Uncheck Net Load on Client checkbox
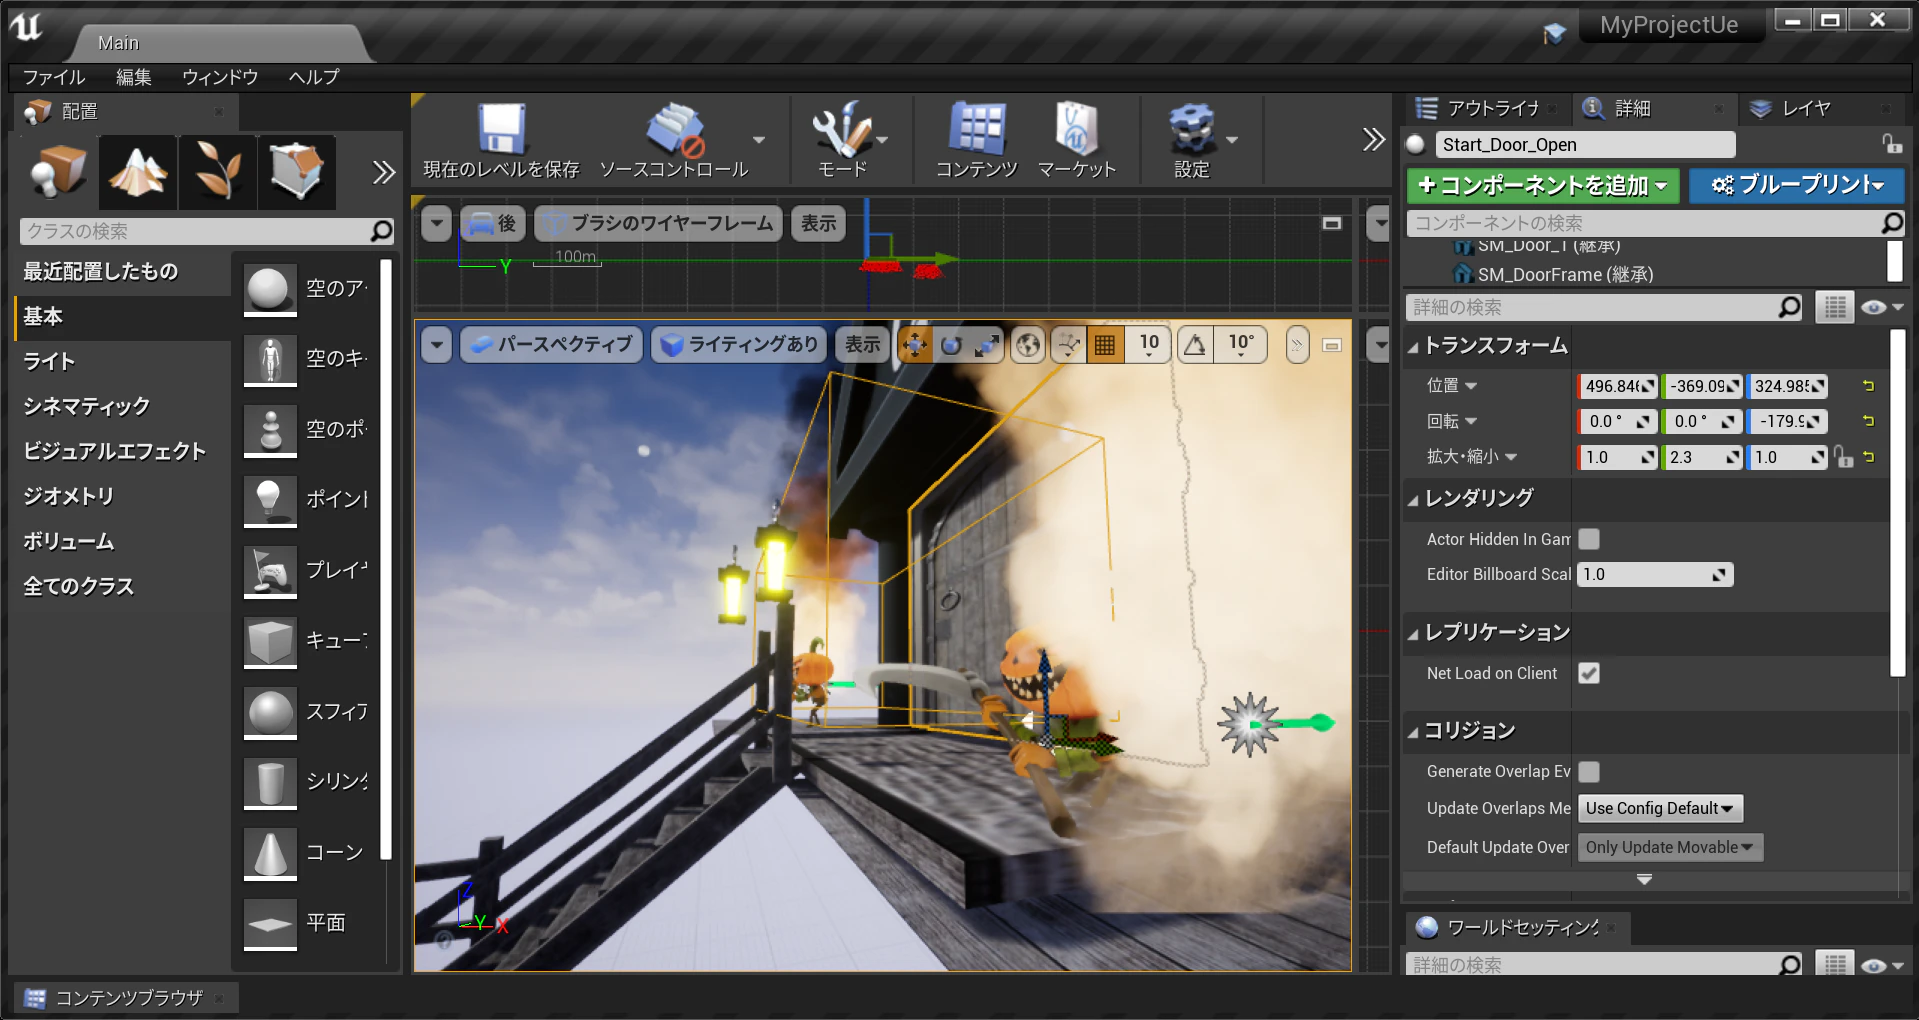 [x=1589, y=673]
